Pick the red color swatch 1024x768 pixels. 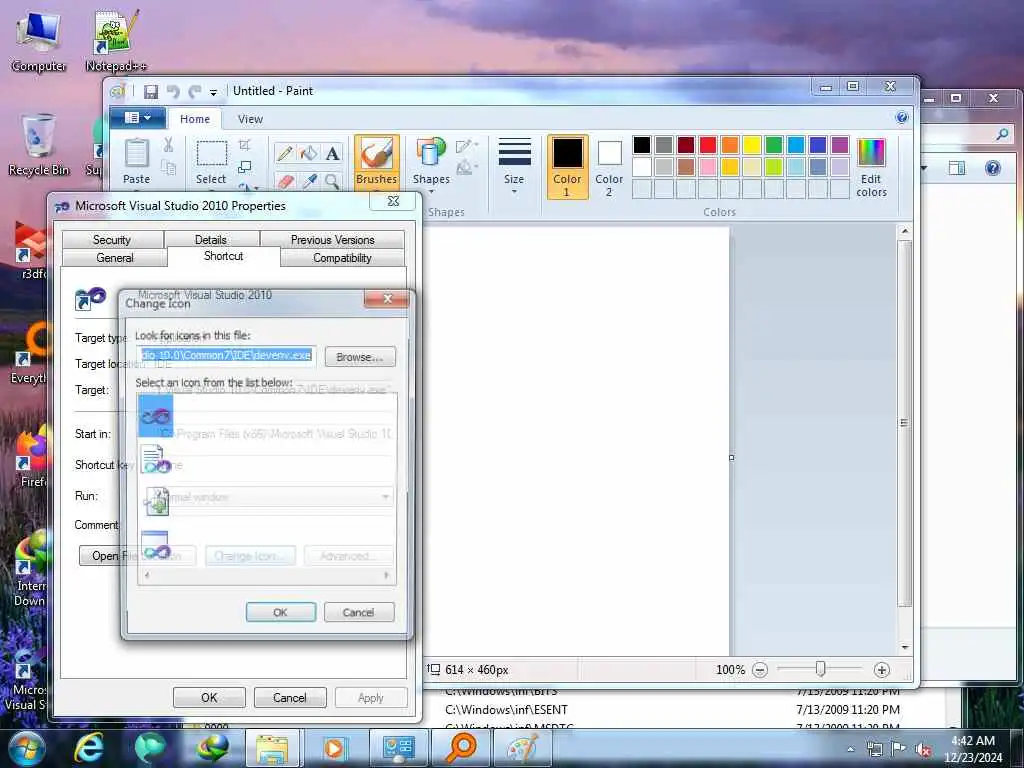[x=708, y=145]
